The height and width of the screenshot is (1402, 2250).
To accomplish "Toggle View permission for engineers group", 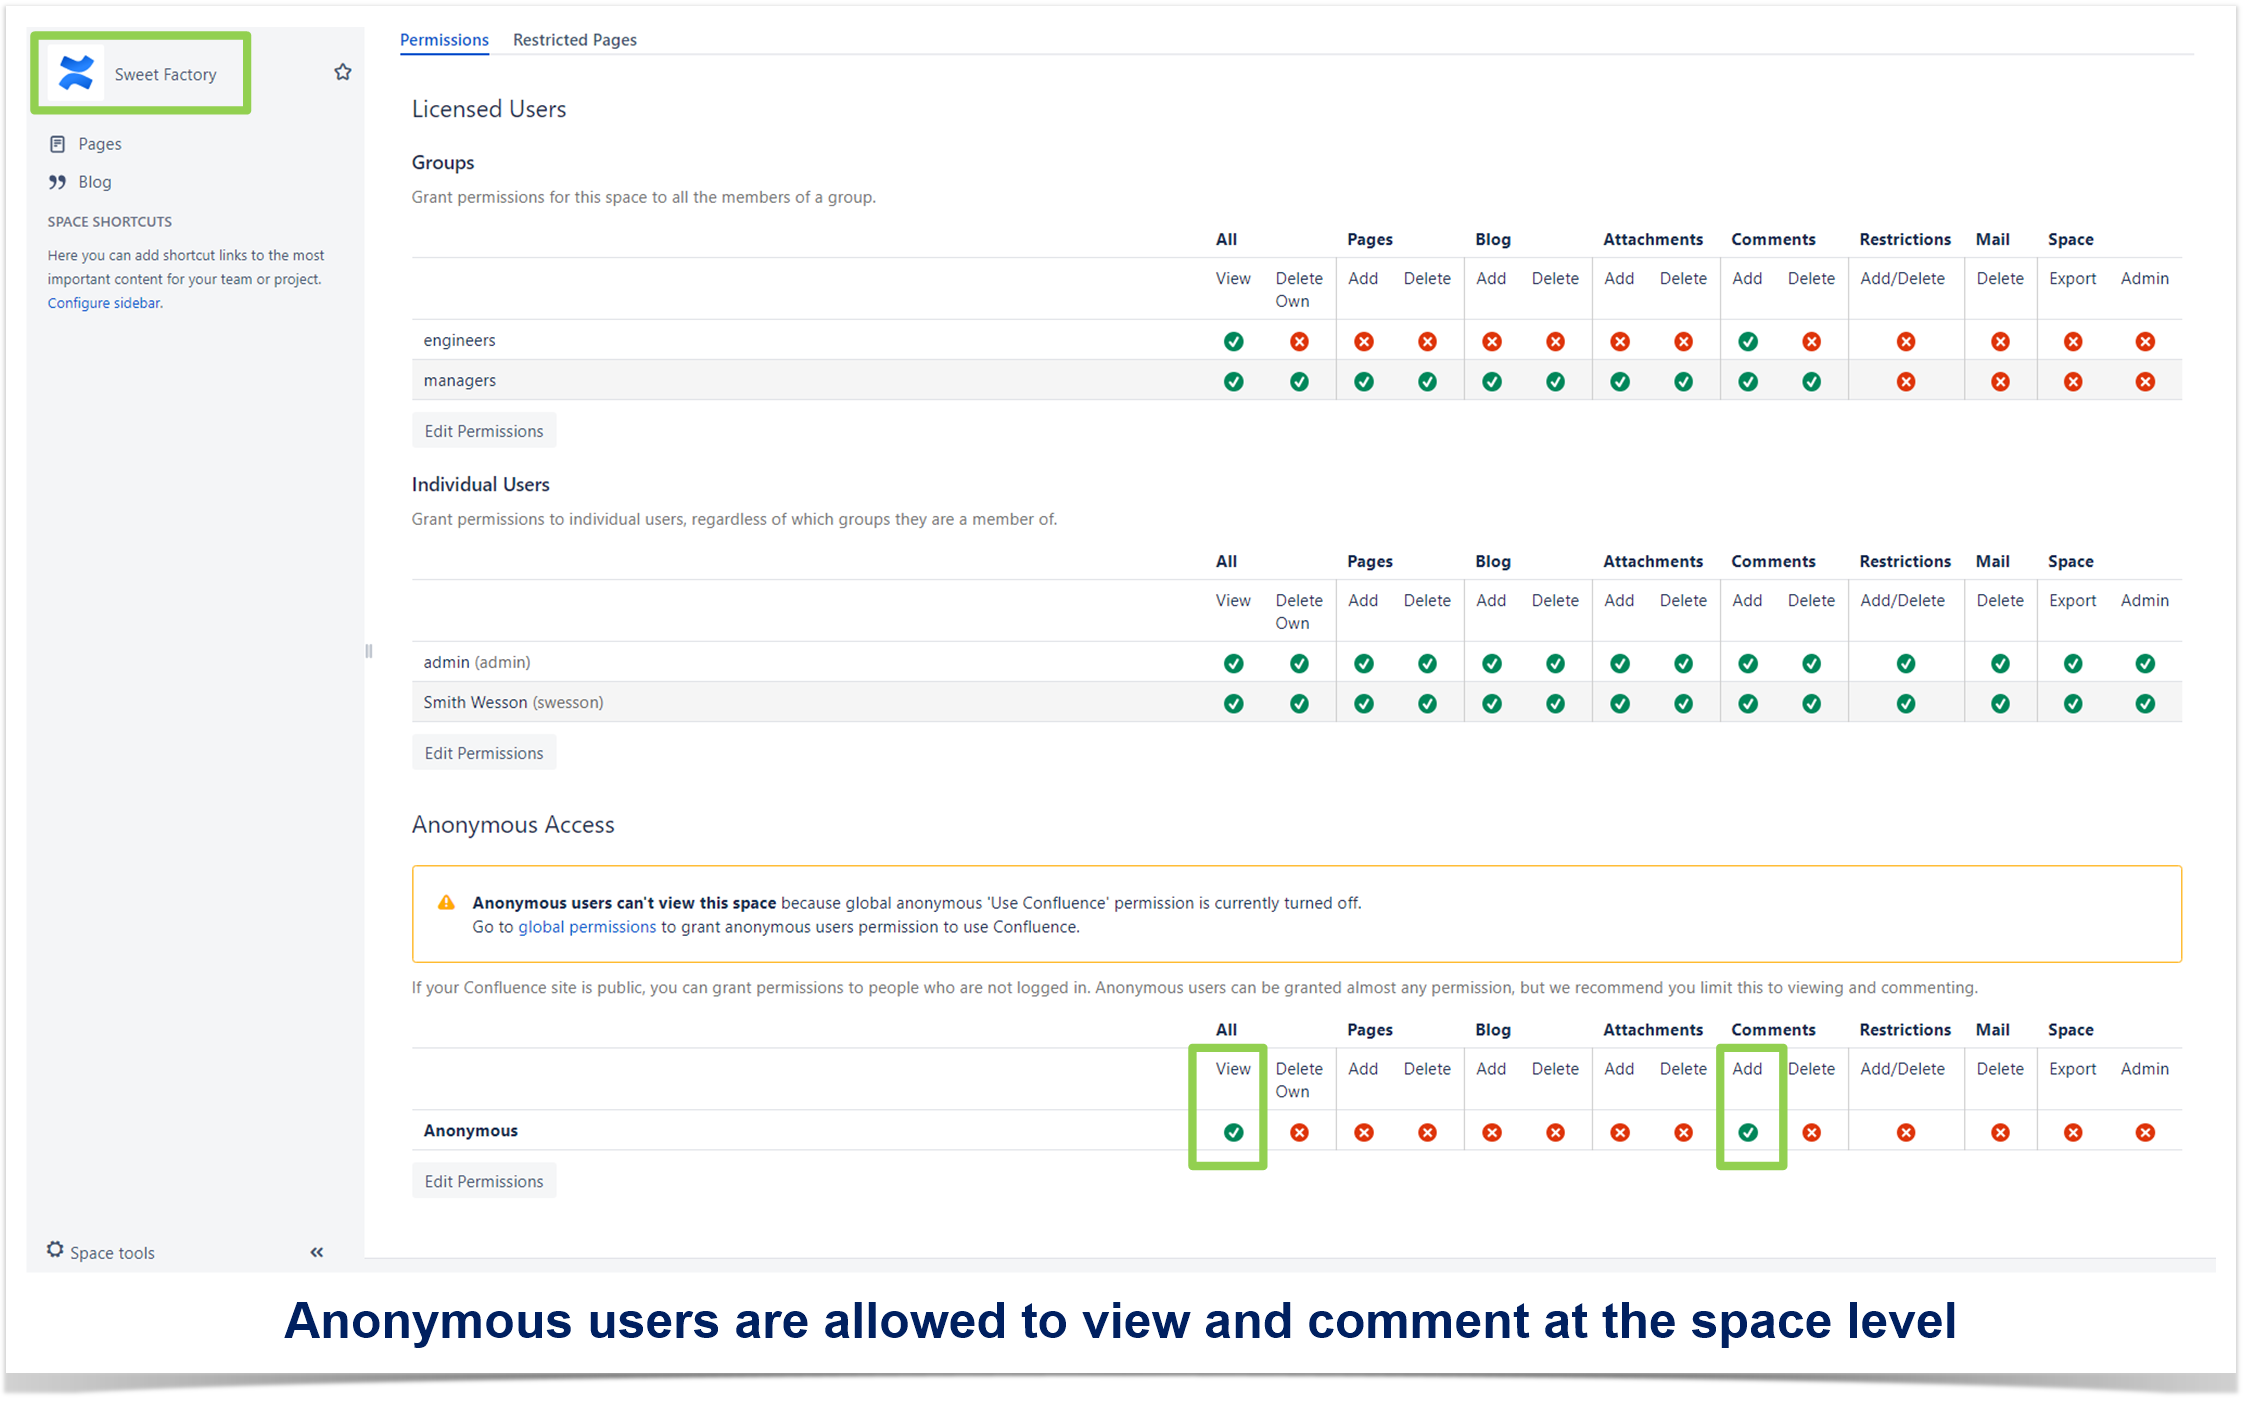I will pos(1232,339).
